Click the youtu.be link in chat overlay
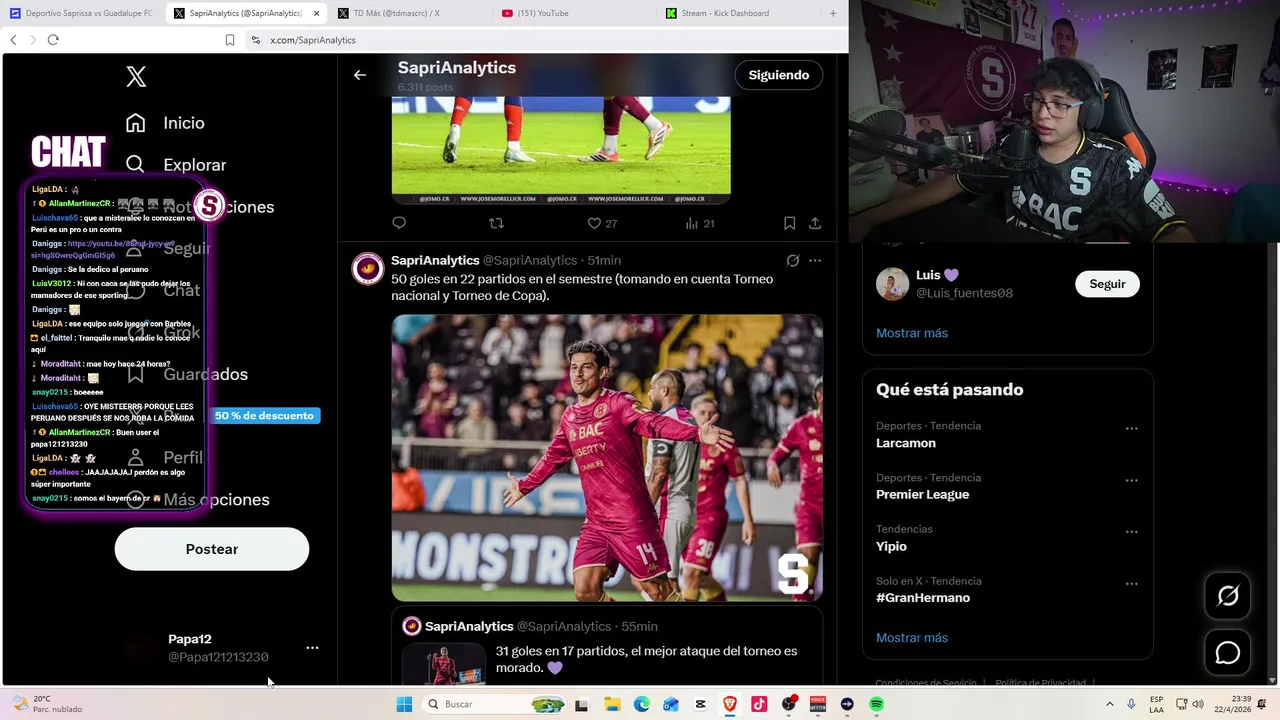Screen dimensions: 1280x720 coord(104,249)
